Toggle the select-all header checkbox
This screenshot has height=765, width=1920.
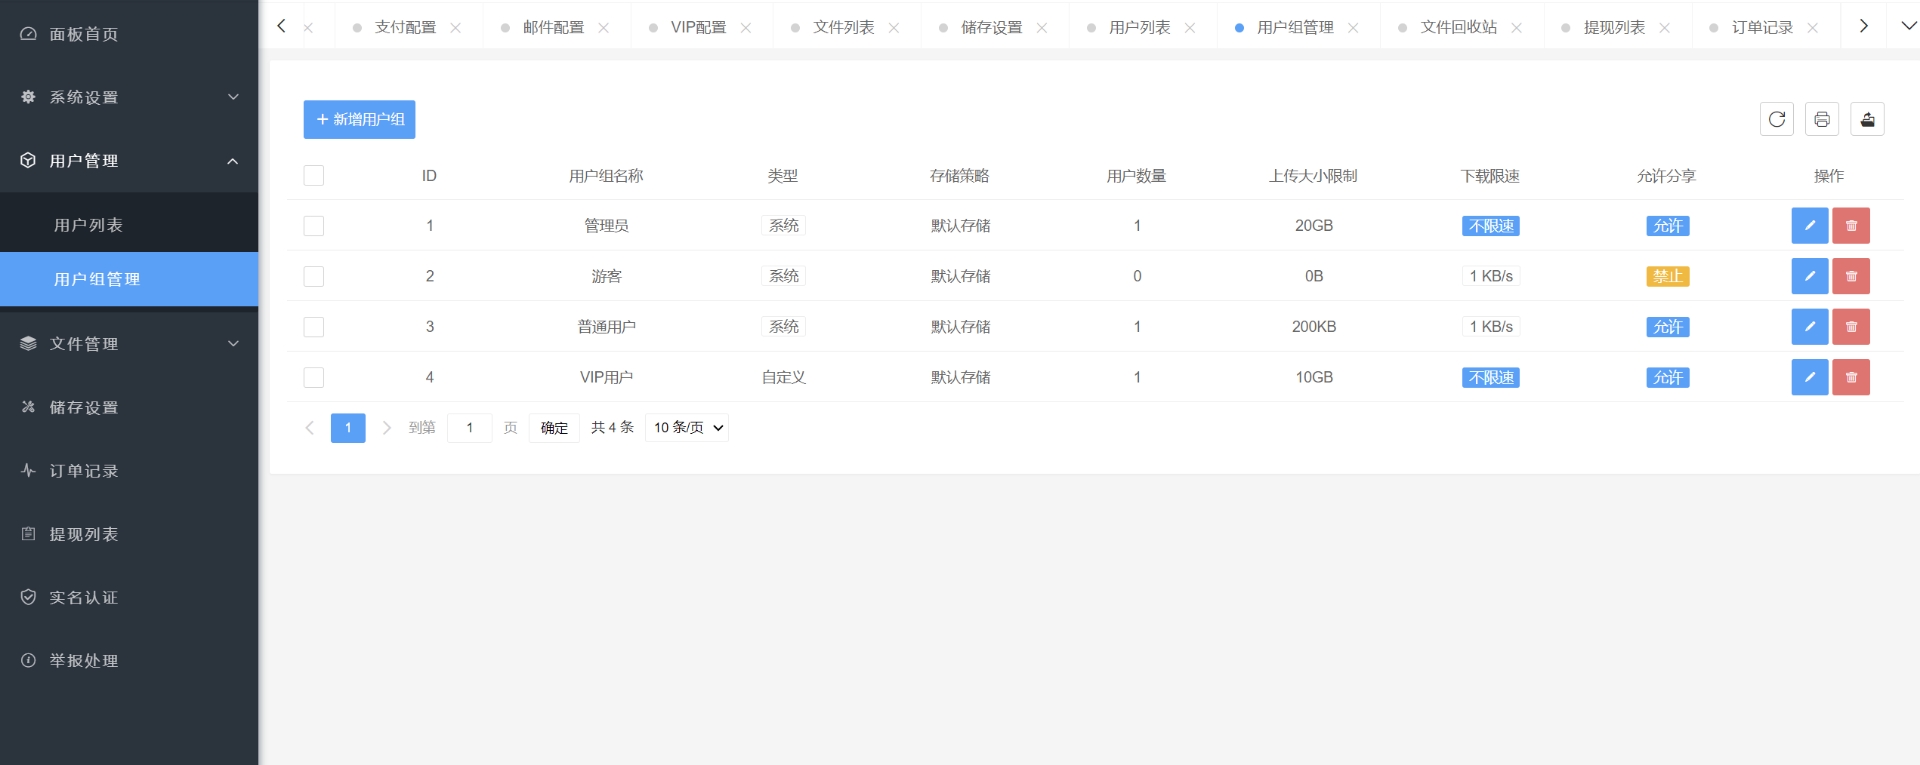(314, 176)
